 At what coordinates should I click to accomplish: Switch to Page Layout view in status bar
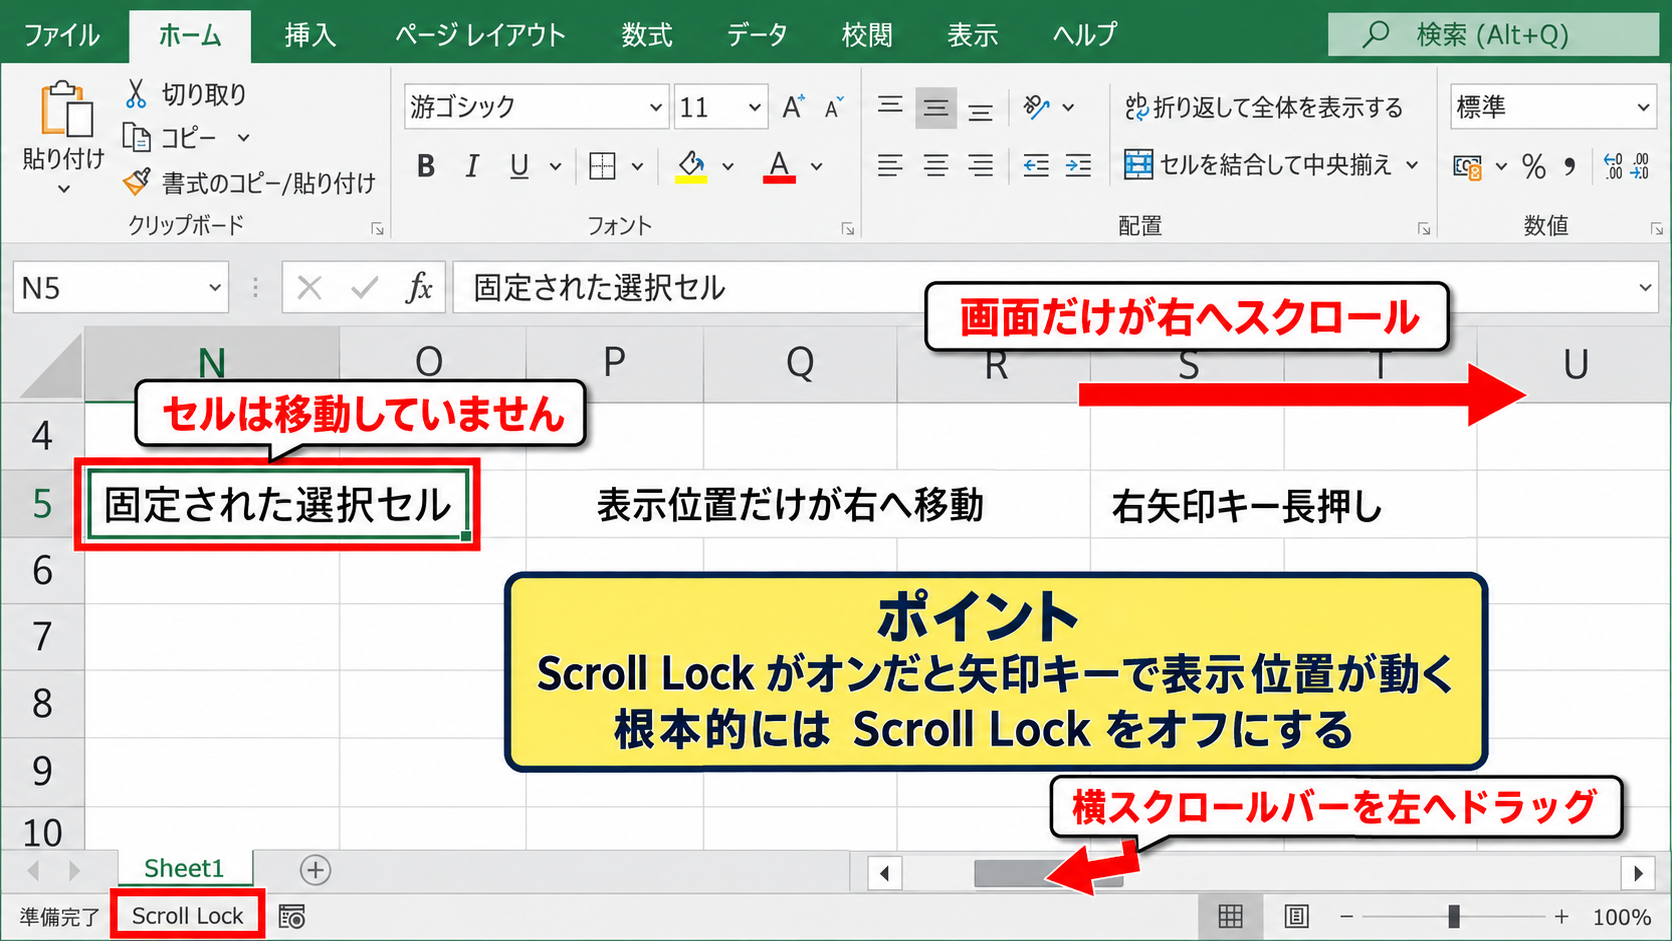(1296, 916)
